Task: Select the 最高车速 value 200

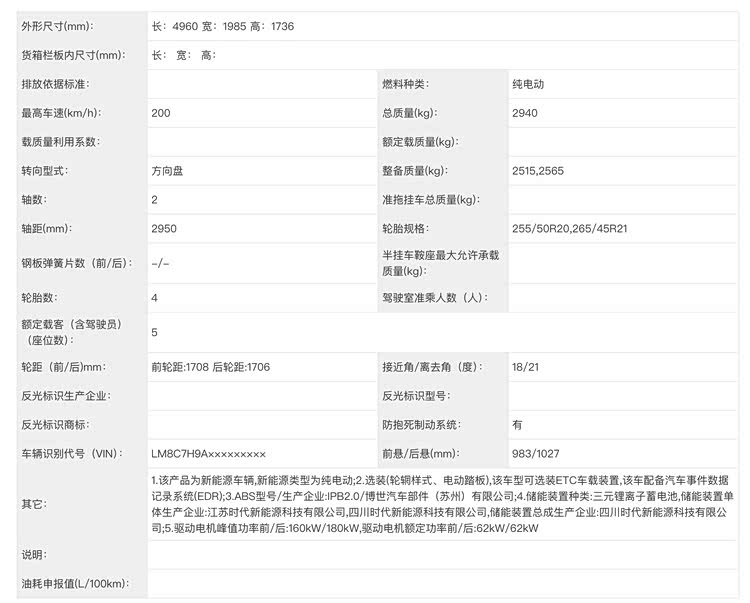Action: pos(161,113)
